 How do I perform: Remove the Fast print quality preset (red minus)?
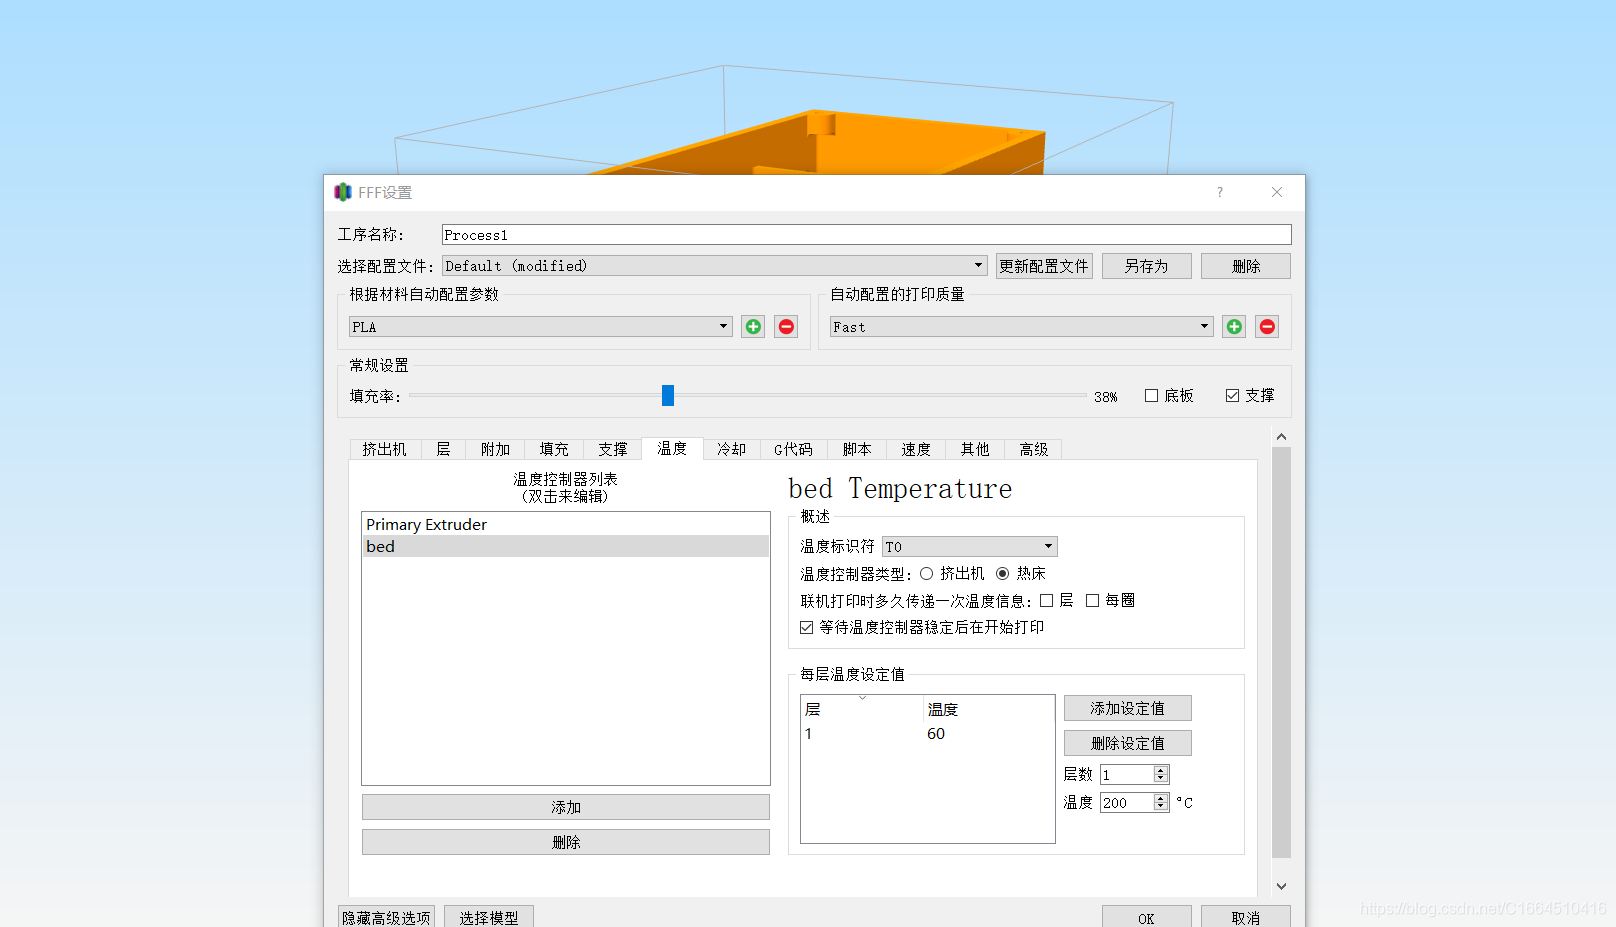(x=1267, y=327)
